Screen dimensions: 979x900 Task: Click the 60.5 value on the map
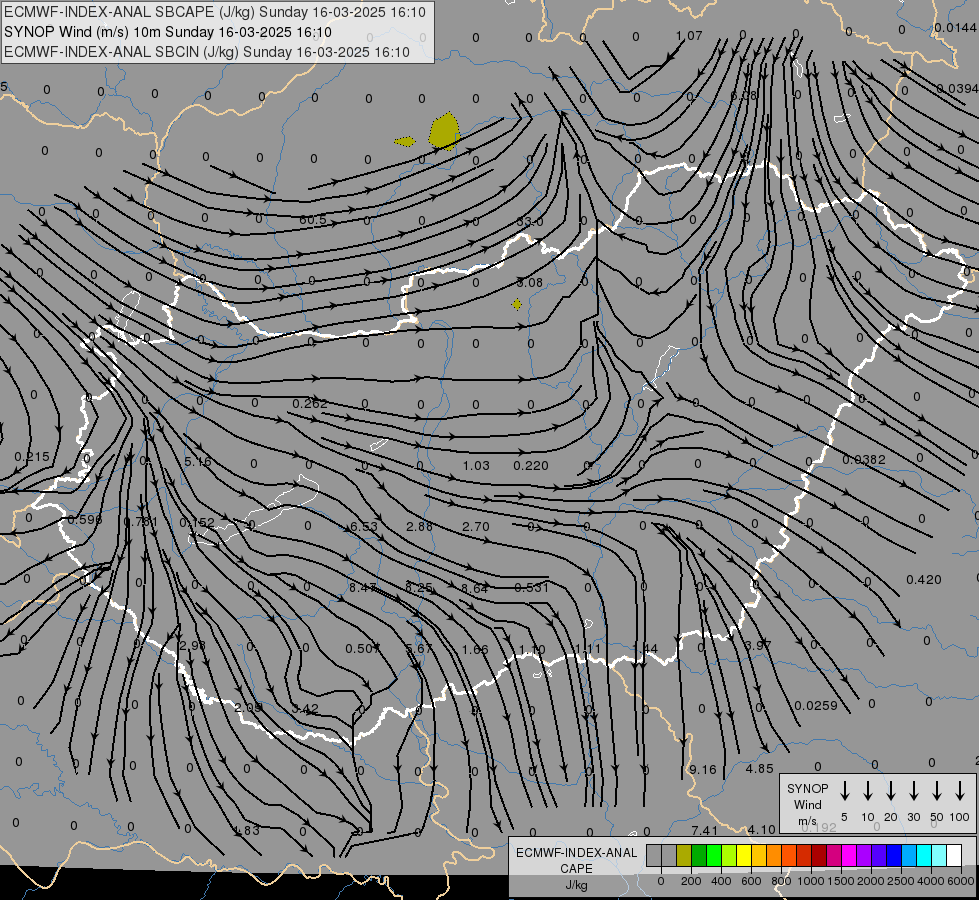313,220
